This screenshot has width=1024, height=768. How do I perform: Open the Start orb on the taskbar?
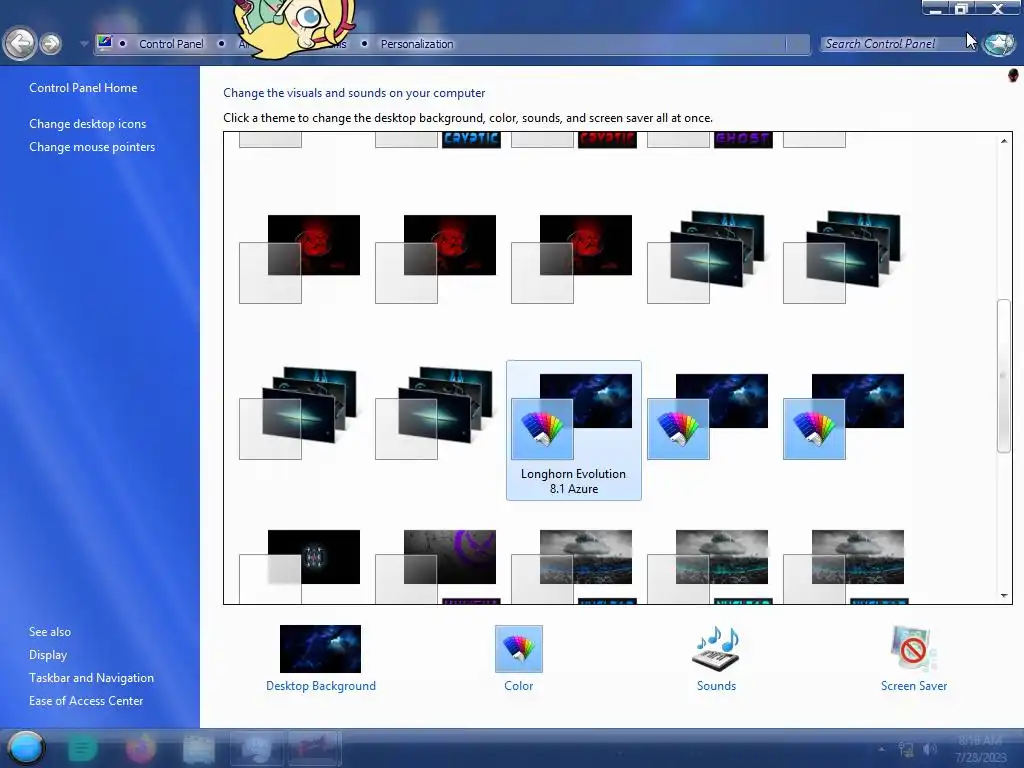(26, 748)
